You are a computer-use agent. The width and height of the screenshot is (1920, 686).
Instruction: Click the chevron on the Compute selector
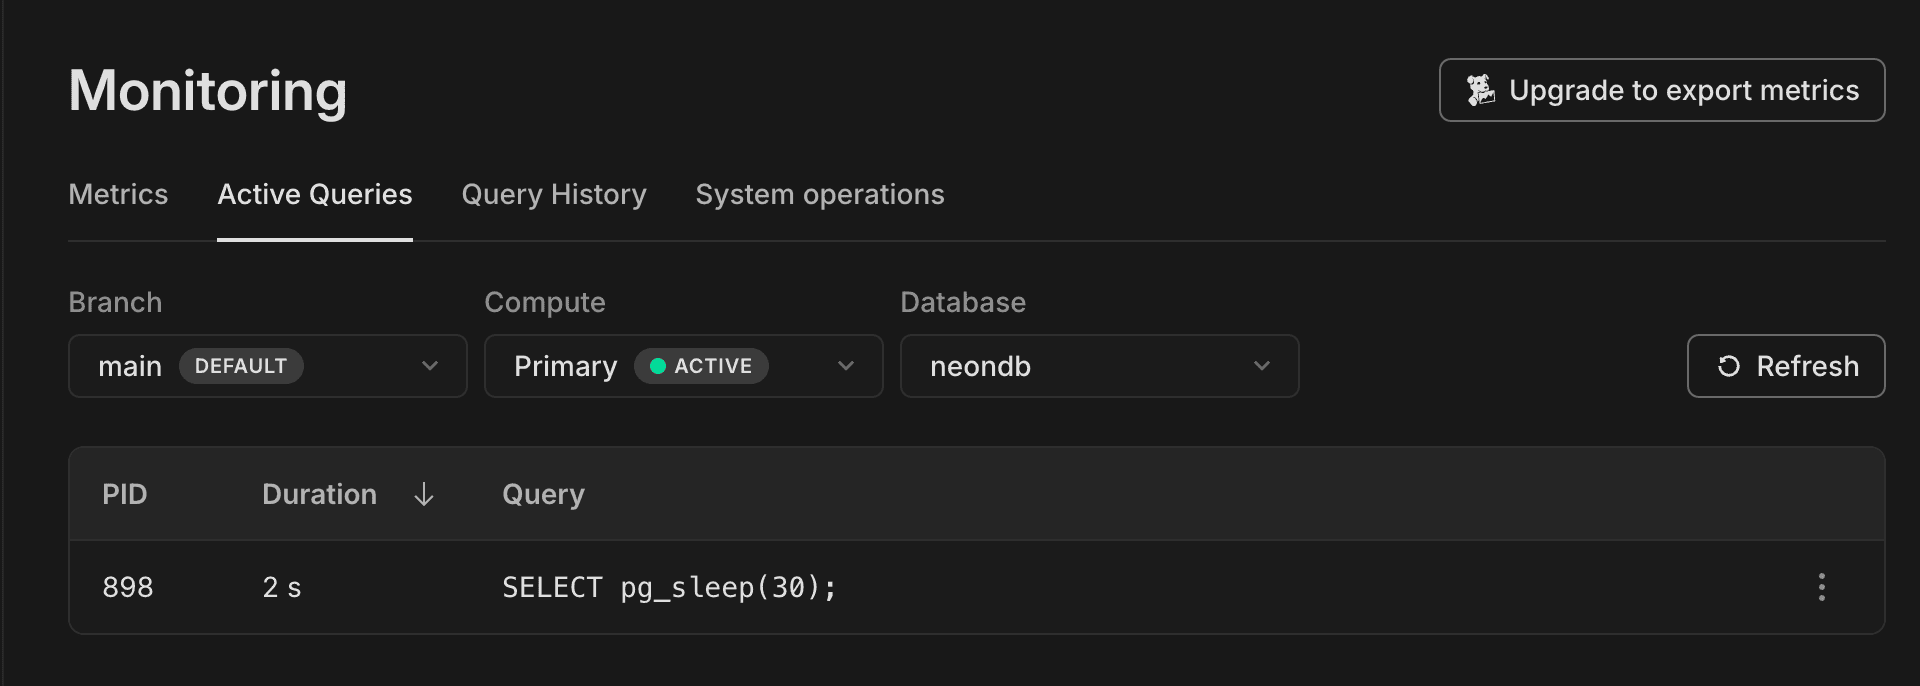pos(847,366)
